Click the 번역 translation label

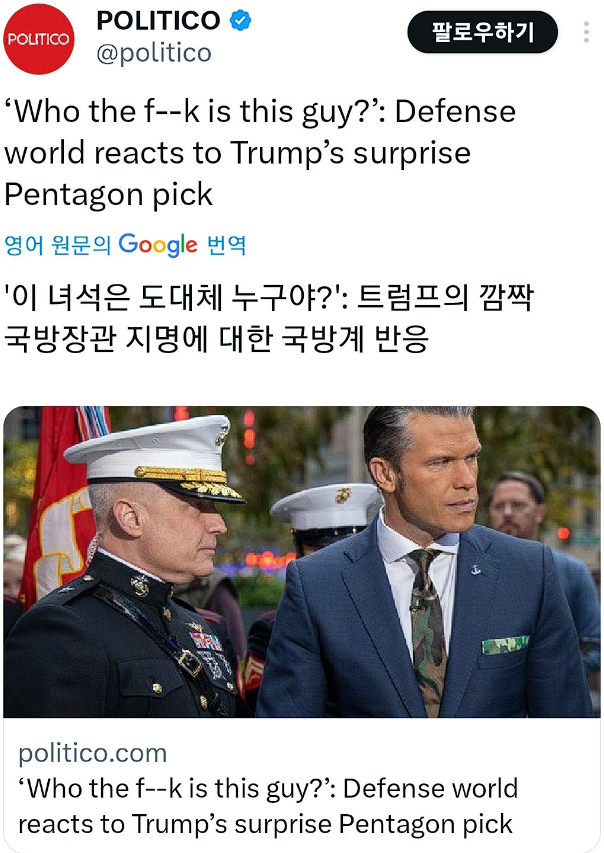[x=226, y=245]
